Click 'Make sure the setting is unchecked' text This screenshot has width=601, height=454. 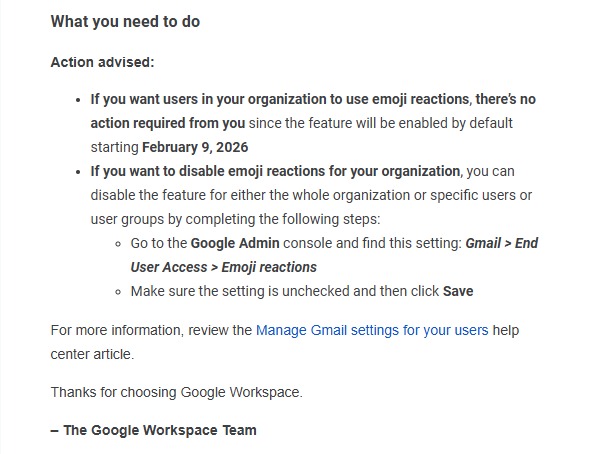(x=242, y=292)
